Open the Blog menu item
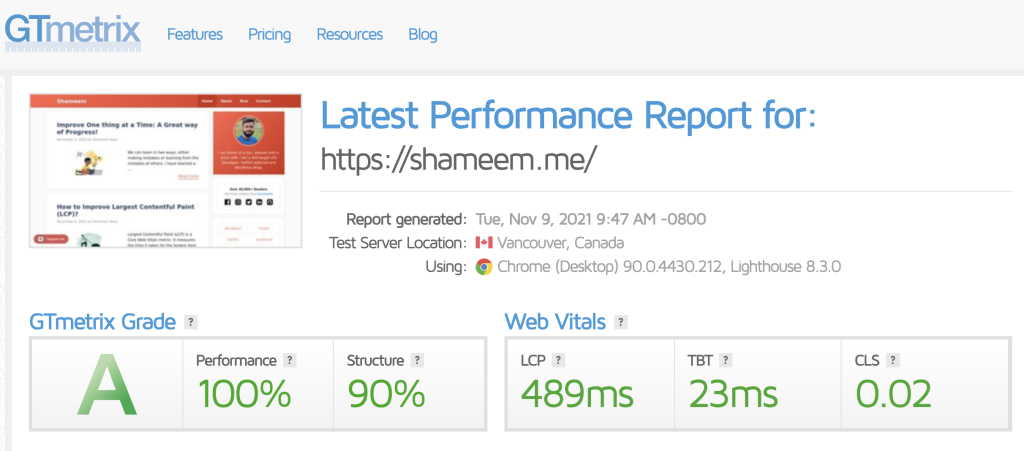The image size is (1024, 451). tap(423, 34)
